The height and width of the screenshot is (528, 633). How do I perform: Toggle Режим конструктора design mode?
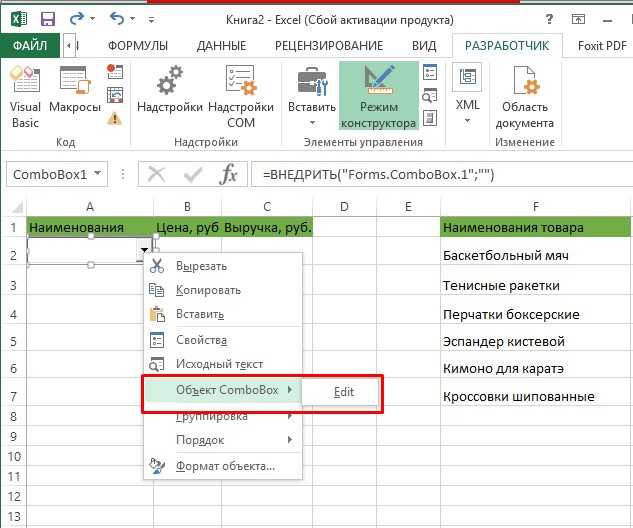point(378,96)
